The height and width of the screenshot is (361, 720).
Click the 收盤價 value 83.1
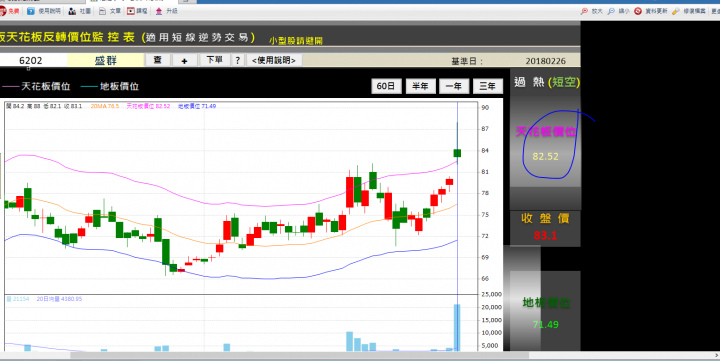[x=546, y=236]
